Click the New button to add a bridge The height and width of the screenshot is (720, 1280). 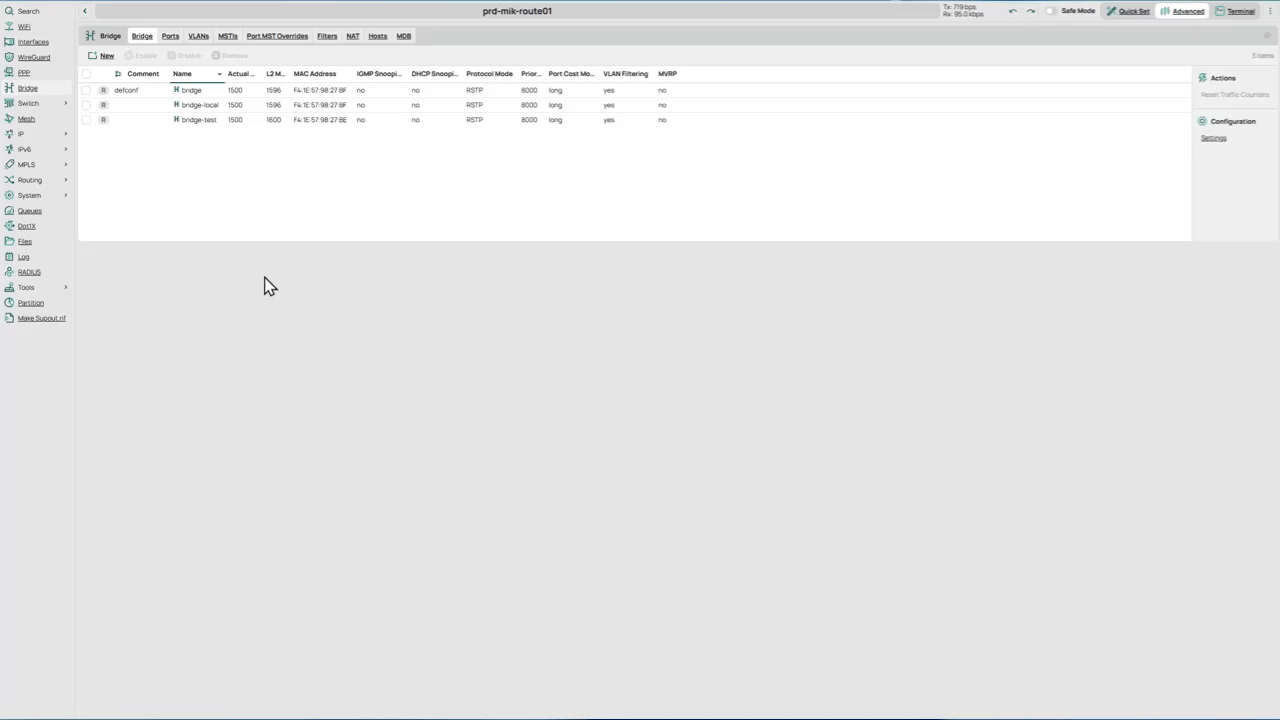(101, 56)
